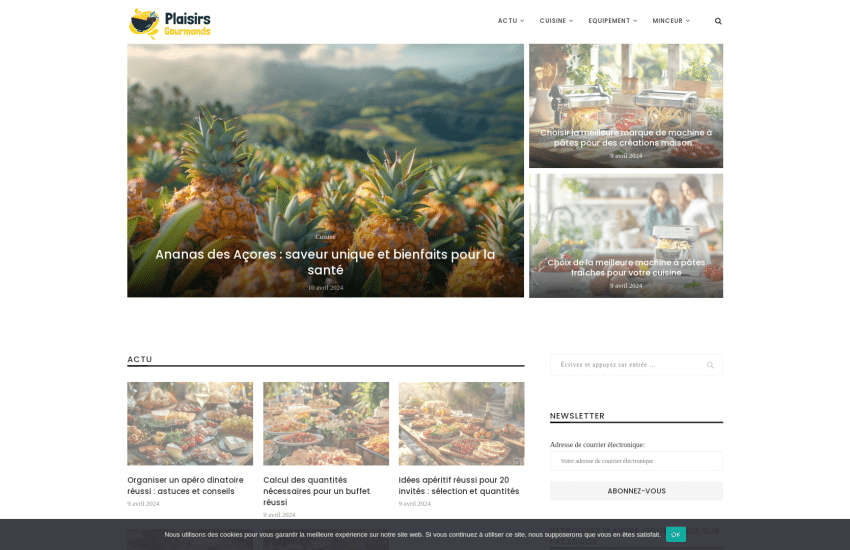Open the MINCEUR menu item
This screenshot has width=850, height=550.
(x=671, y=21)
